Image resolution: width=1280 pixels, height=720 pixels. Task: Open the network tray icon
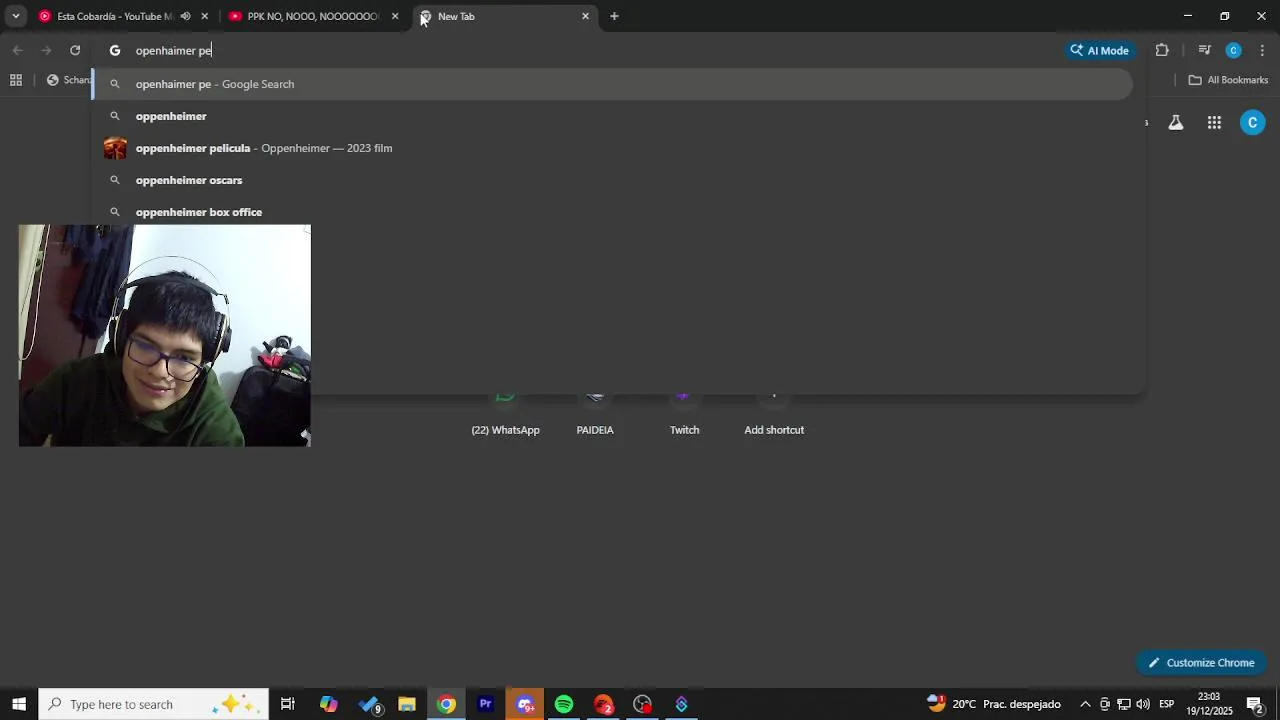pos(1124,704)
